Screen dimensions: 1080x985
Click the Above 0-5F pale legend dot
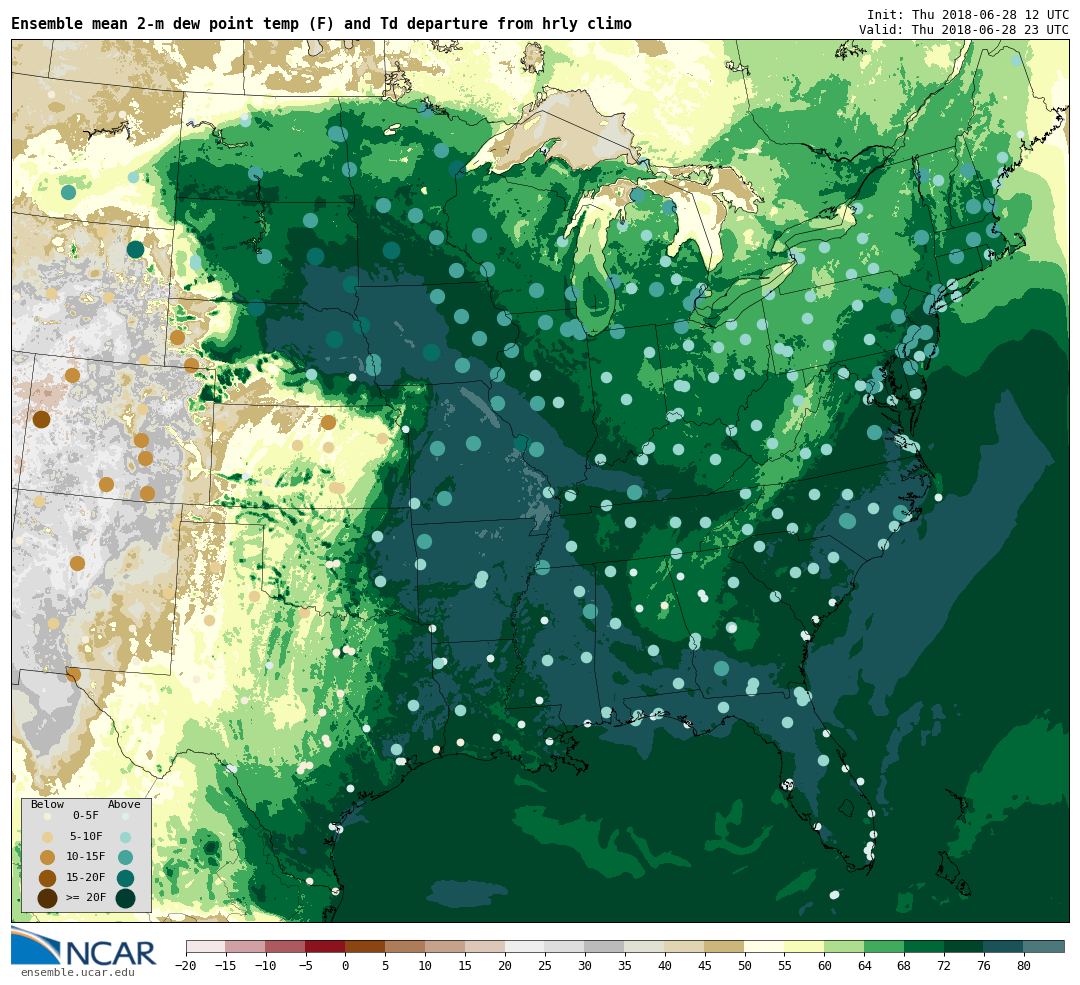tap(125, 816)
